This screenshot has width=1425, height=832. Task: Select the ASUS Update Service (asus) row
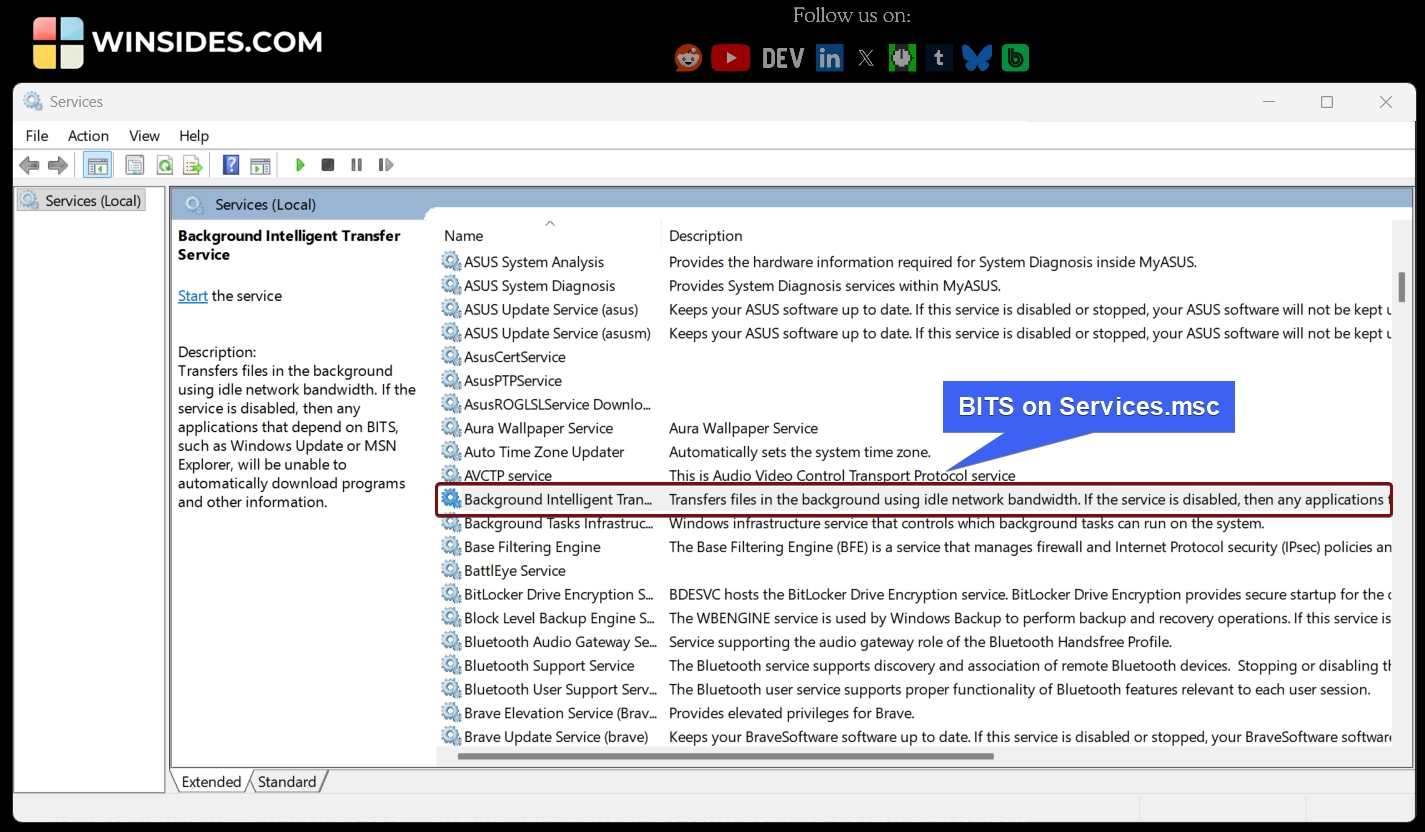pos(914,310)
